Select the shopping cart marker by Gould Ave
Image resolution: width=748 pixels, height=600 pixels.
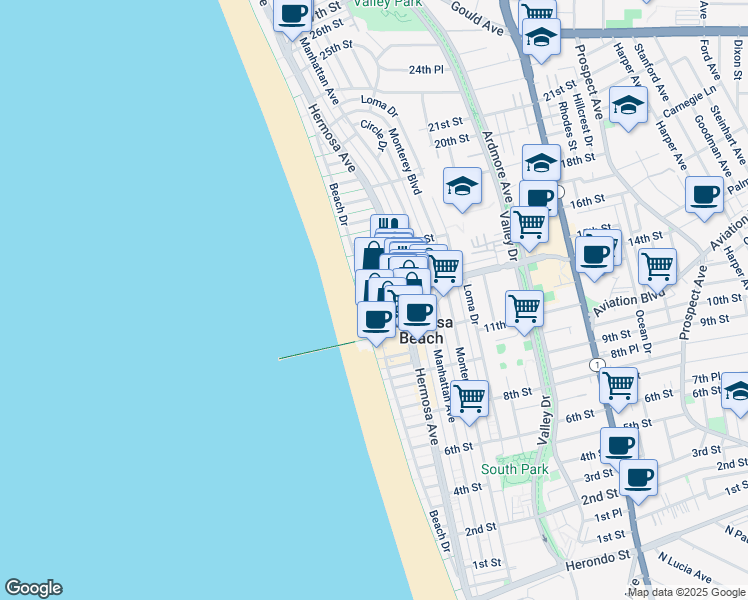point(538,13)
